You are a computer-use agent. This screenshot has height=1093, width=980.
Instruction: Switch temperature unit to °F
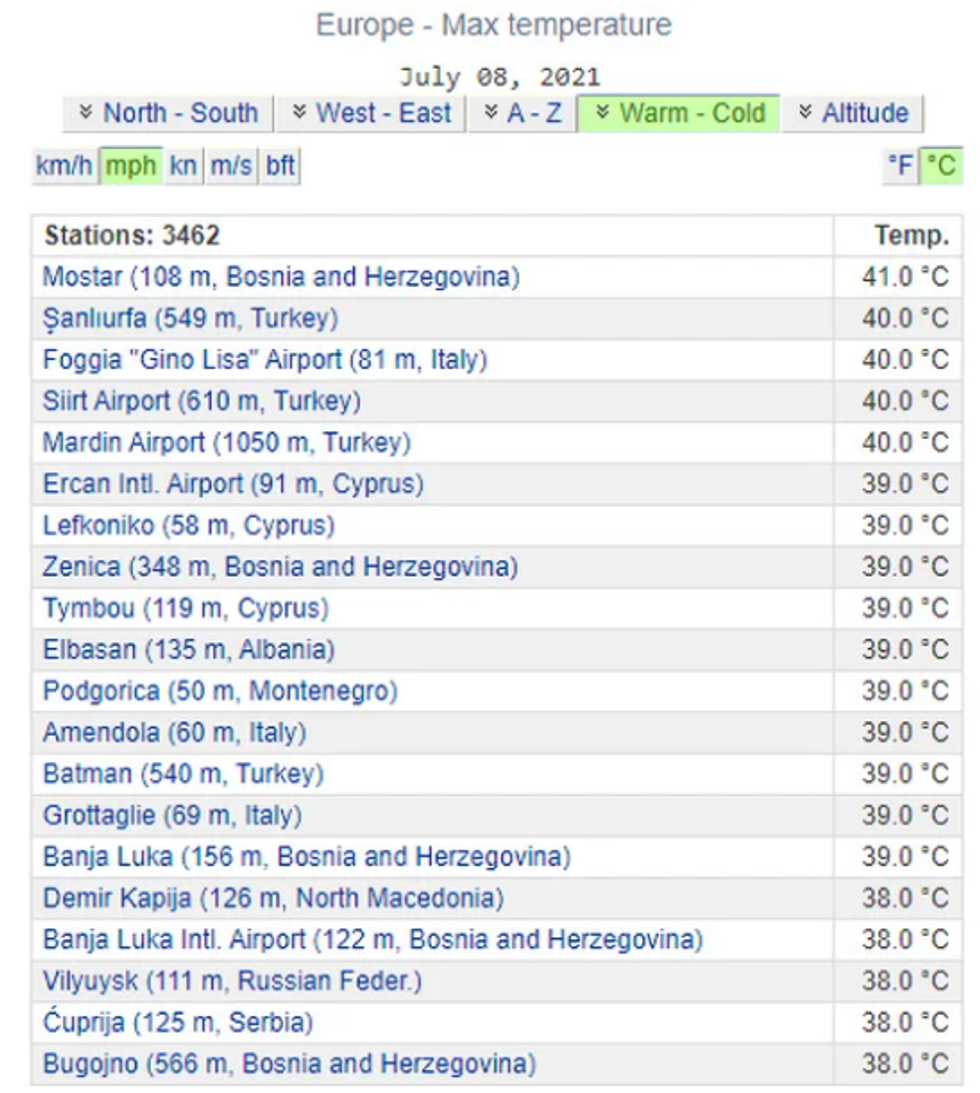[898, 166]
